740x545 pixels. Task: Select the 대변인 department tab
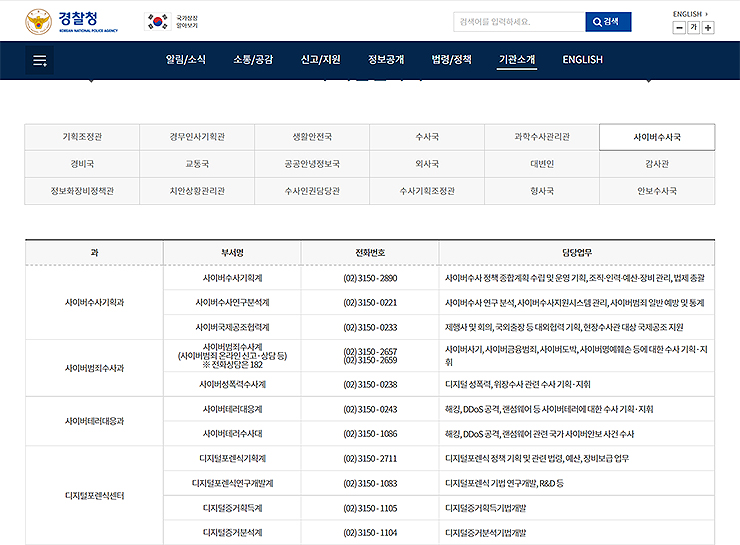[x=542, y=164]
